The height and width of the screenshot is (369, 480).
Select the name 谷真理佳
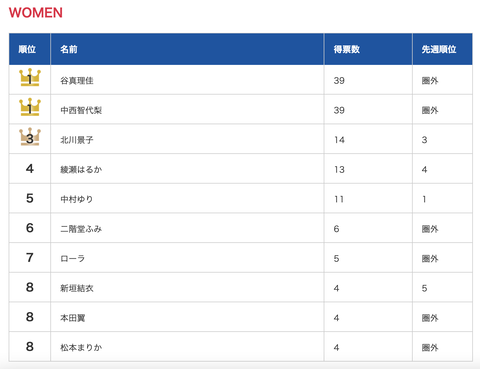(77, 81)
